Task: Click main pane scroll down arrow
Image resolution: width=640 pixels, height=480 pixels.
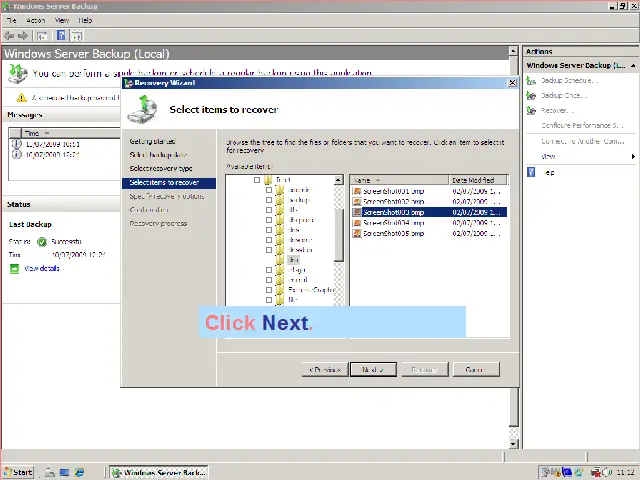Action: pos(514,444)
